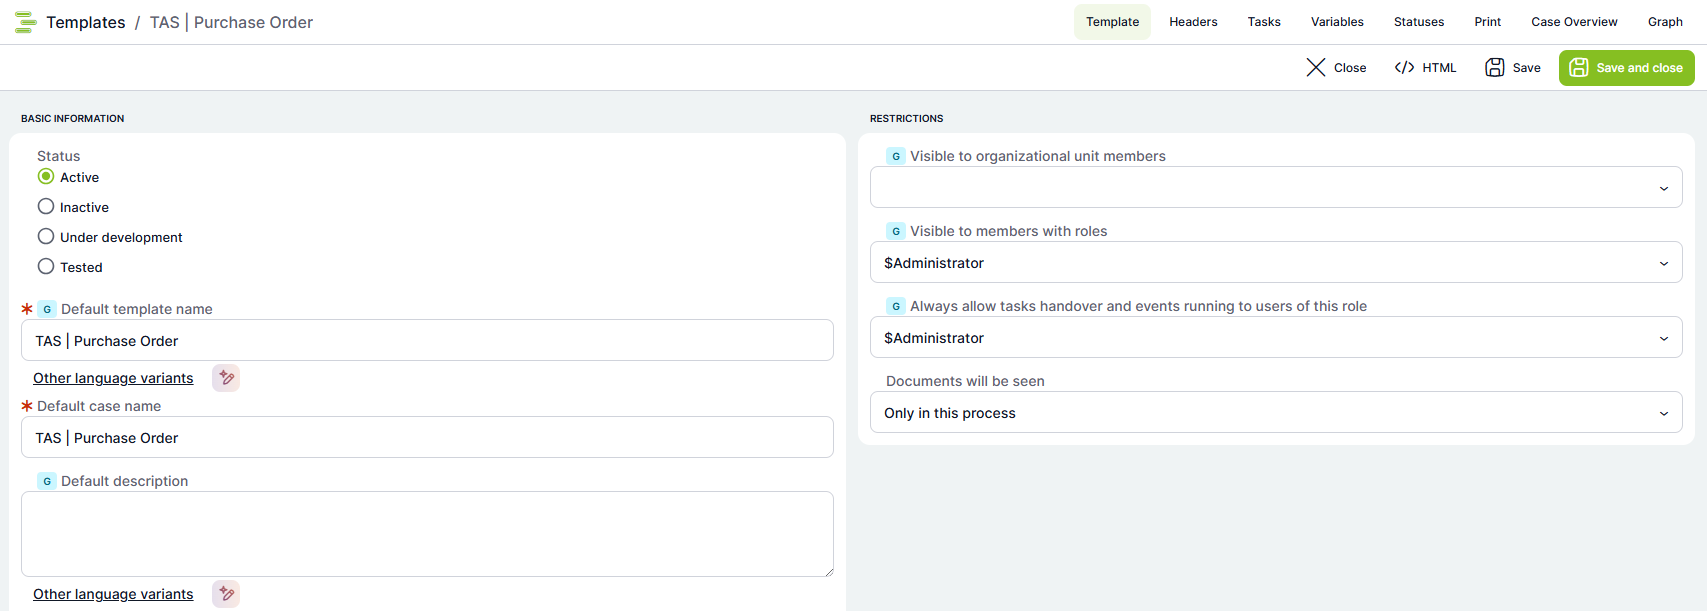This screenshot has height=611, width=1707.
Task: Select the Under development status option
Action: click(46, 237)
